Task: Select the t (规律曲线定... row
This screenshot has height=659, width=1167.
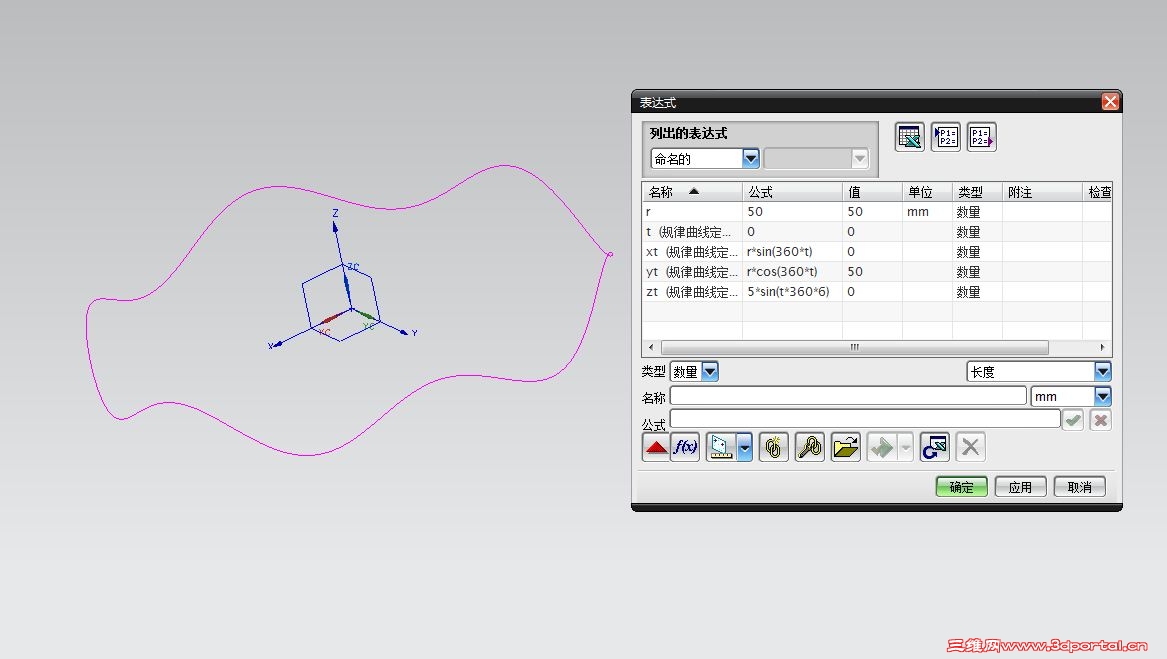Action: click(877, 232)
